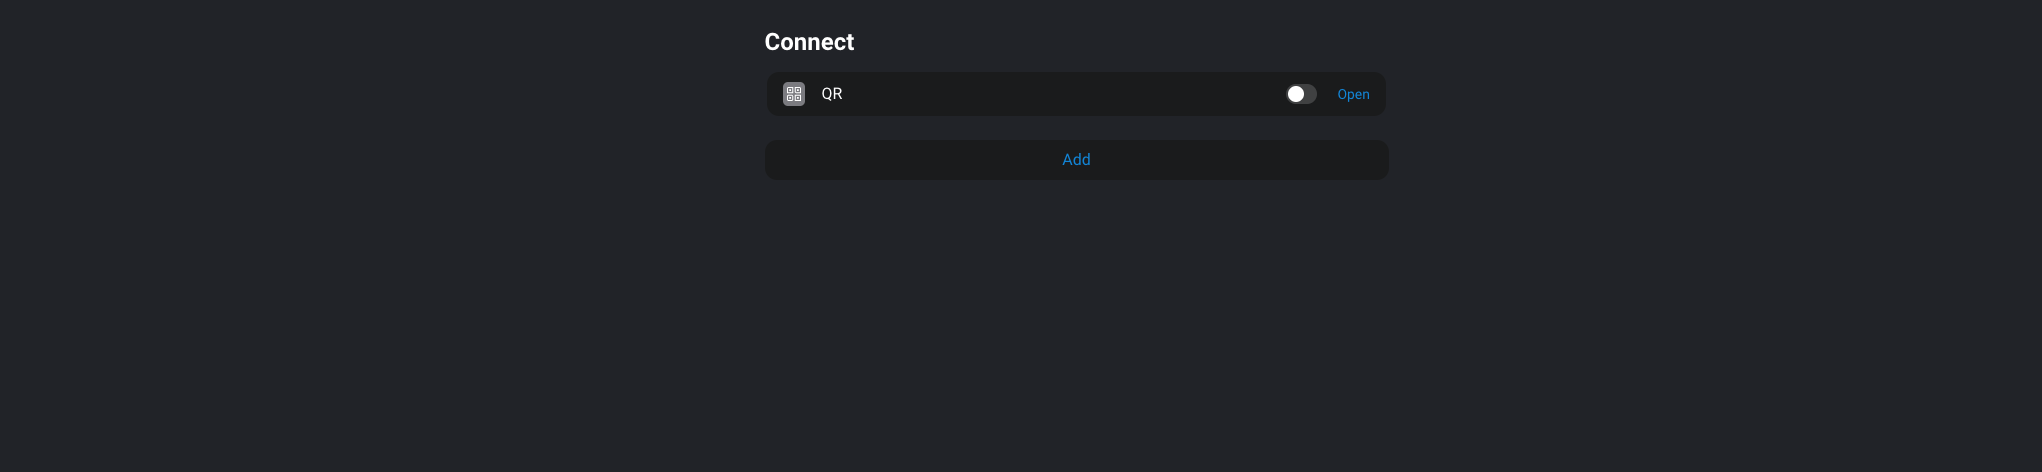The width and height of the screenshot is (2042, 472).
Task: Click the Connect heading
Action: [x=809, y=42]
